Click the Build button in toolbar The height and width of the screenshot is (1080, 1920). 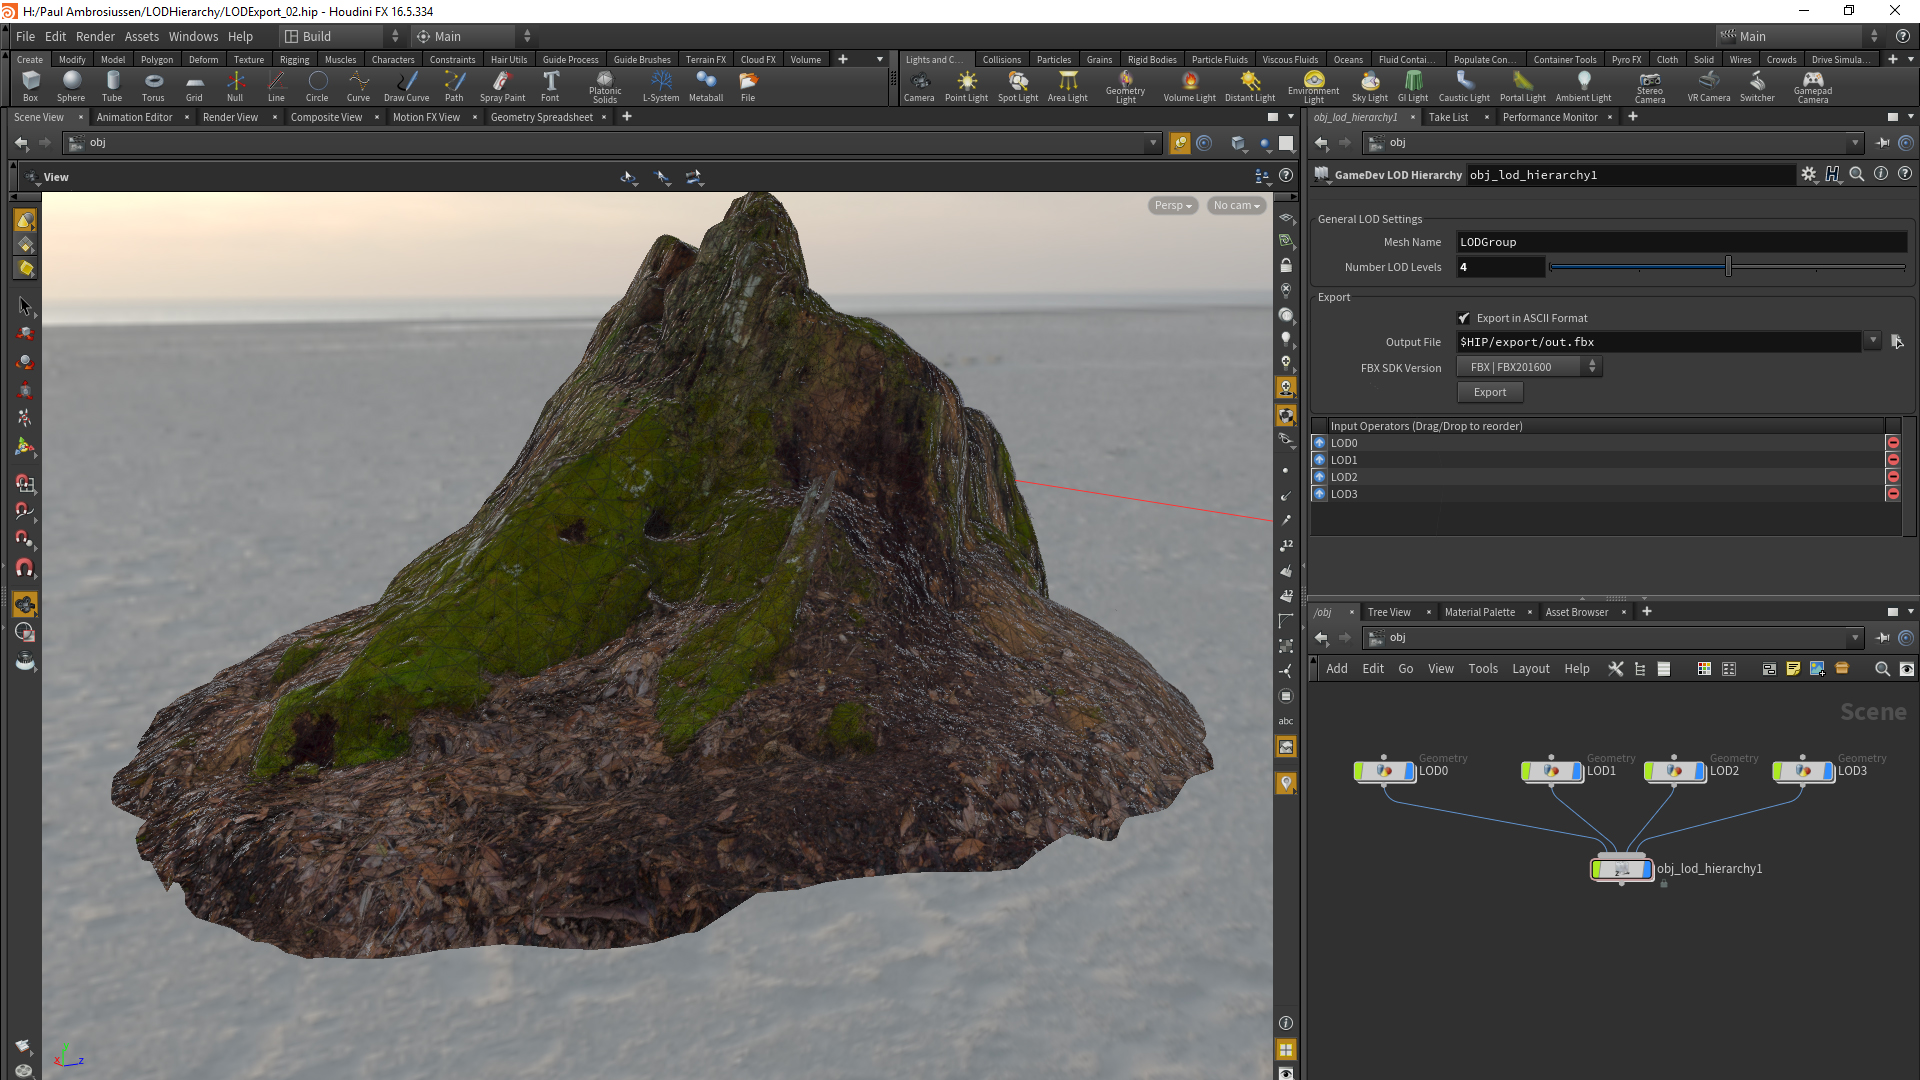click(314, 36)
